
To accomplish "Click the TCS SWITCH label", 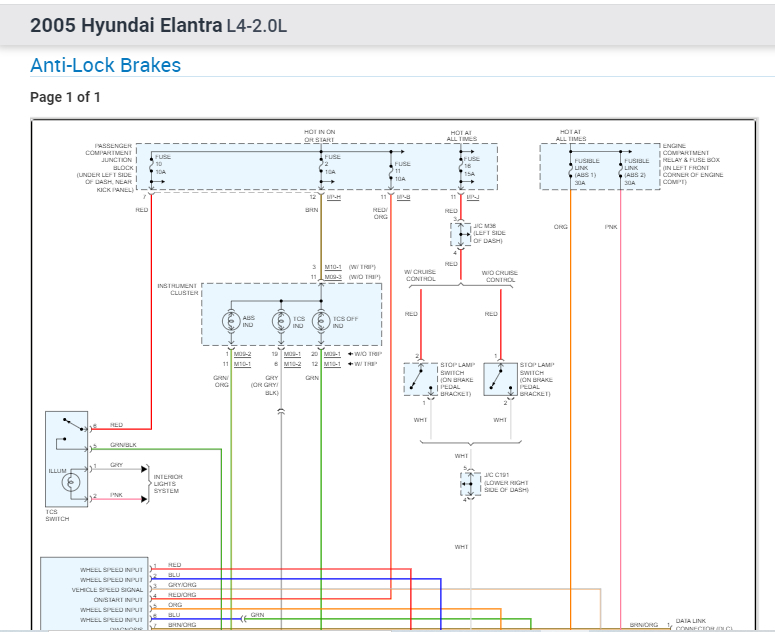I will click(57, 515).
